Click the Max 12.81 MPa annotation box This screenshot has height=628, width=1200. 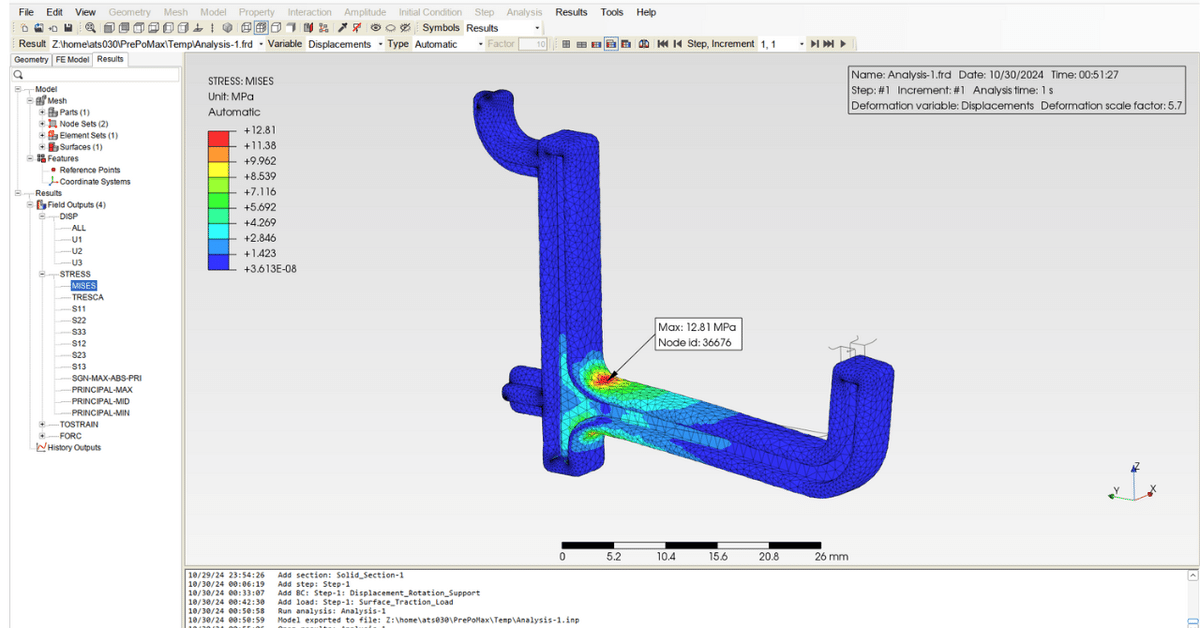(x=699, y=335)
